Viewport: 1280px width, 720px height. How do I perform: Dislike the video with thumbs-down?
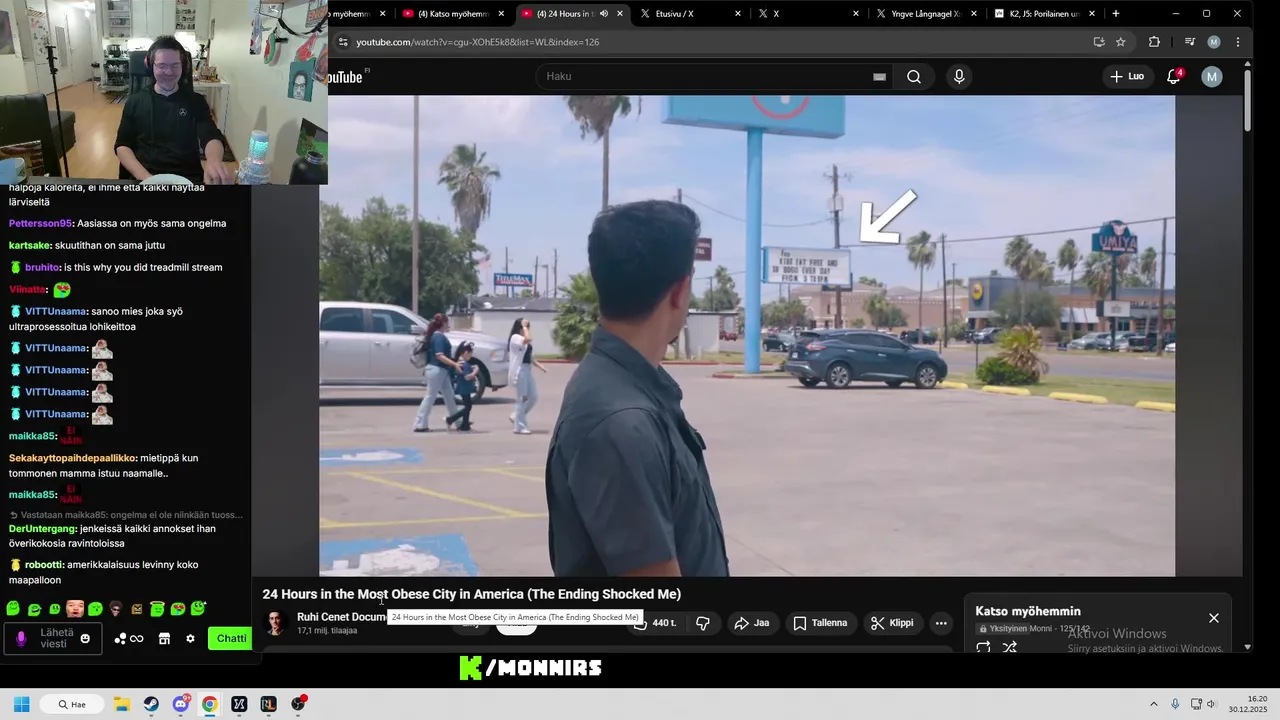[x=703, y=623]
